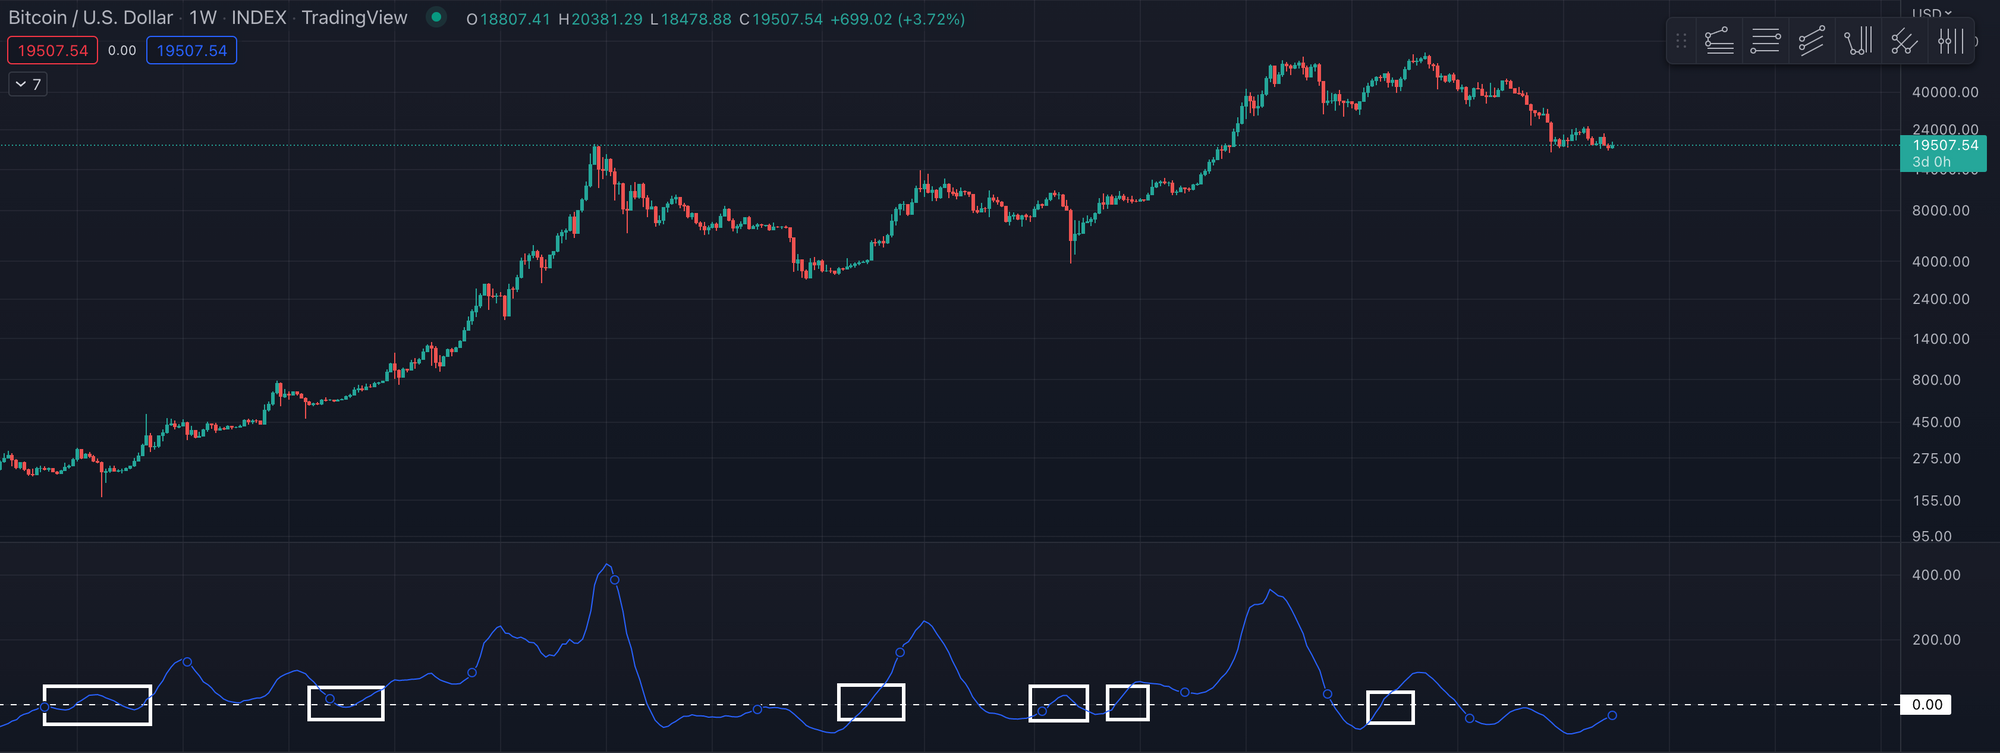Screen dimensions: 2000x753
Task: Select the Fib Time Zone tool icon
Action: pos(1949,41)
